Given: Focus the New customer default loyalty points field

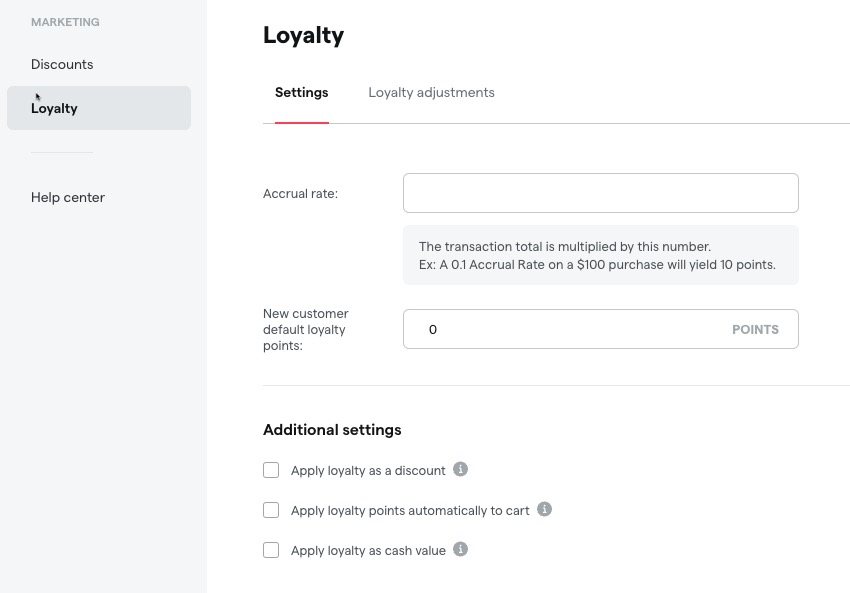Looking at the screenshot, I should click(601, 329).
